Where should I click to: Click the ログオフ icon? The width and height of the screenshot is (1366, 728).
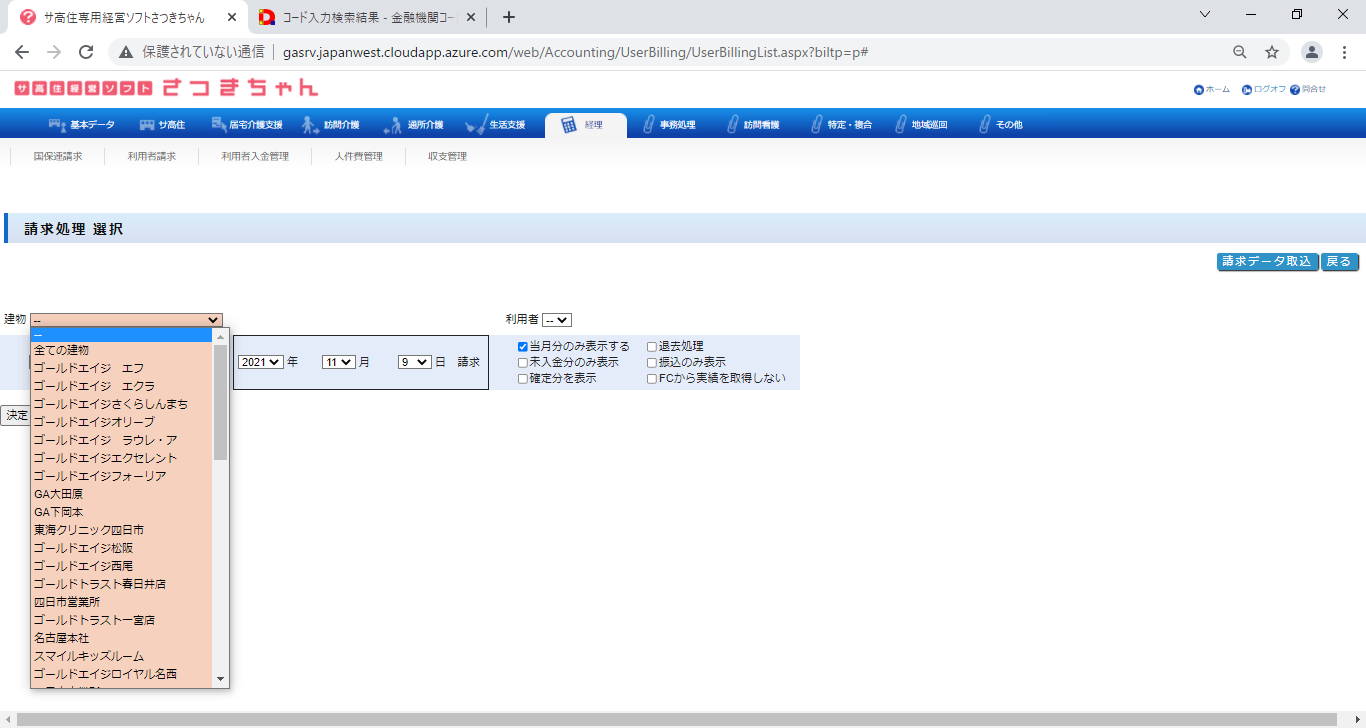(1247, 90)
